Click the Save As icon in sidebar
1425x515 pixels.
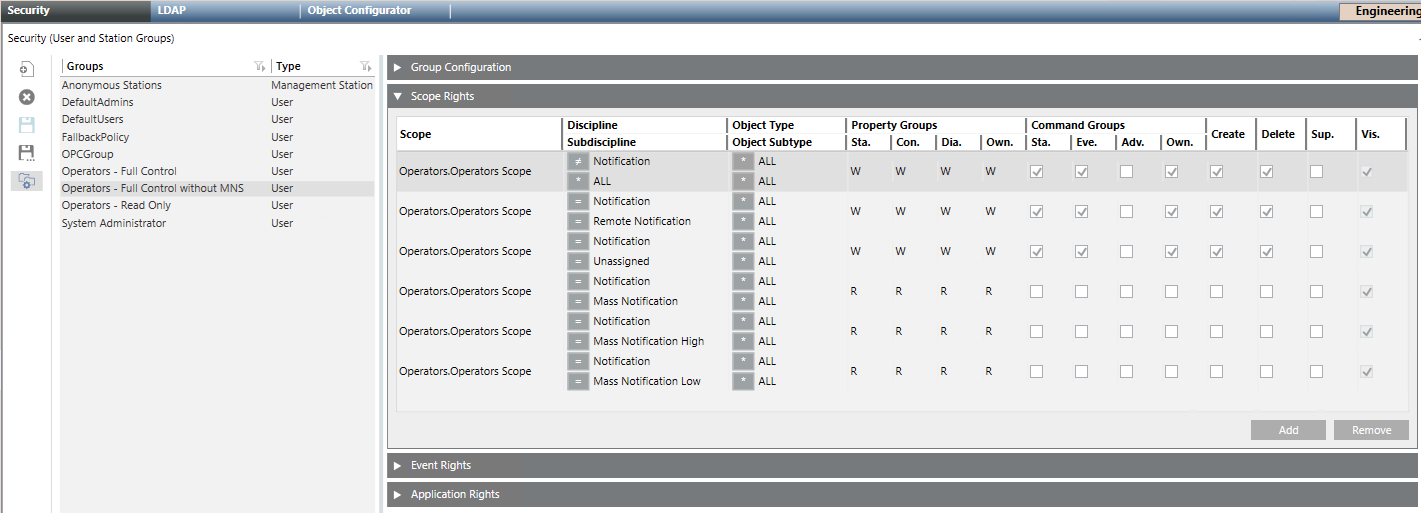[x=27, y=153]
